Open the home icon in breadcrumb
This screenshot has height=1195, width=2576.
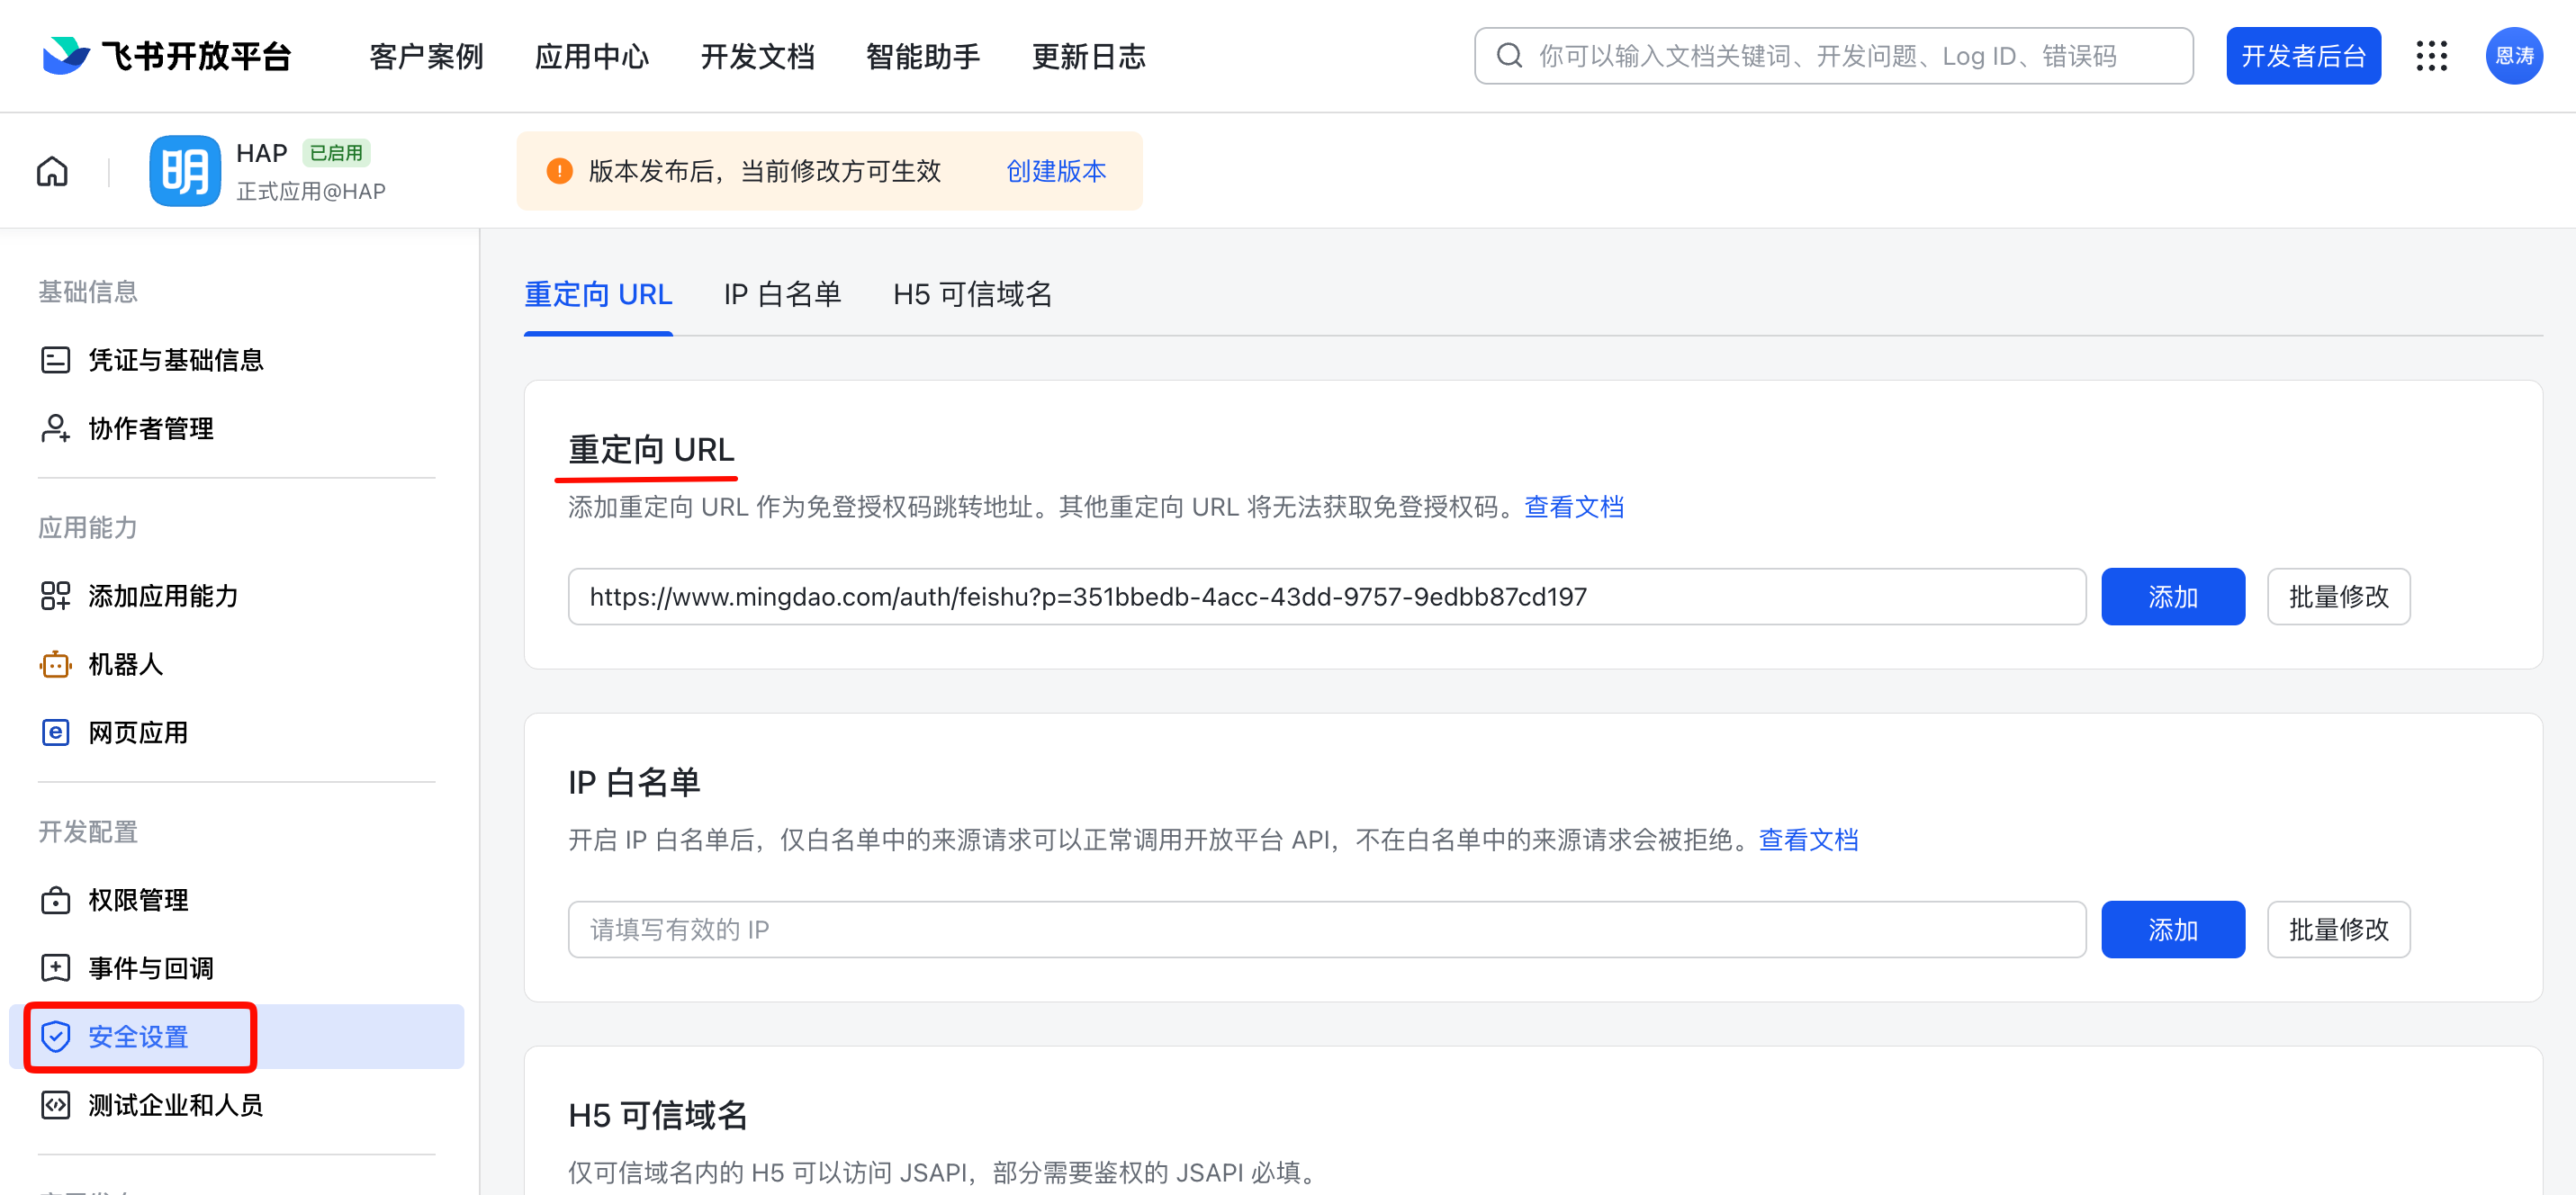pos(52,172)
